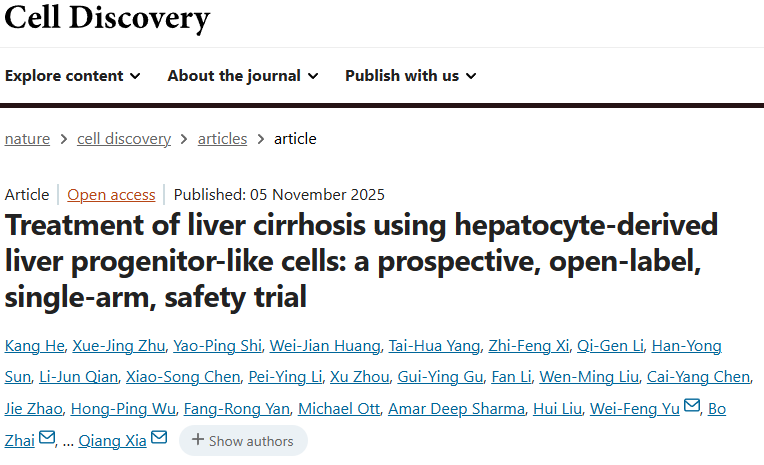Open Amar Deep Sharma author link
The height and width of the screenshot is (465, 764).
pyautogui.click(x=456, y=408)
